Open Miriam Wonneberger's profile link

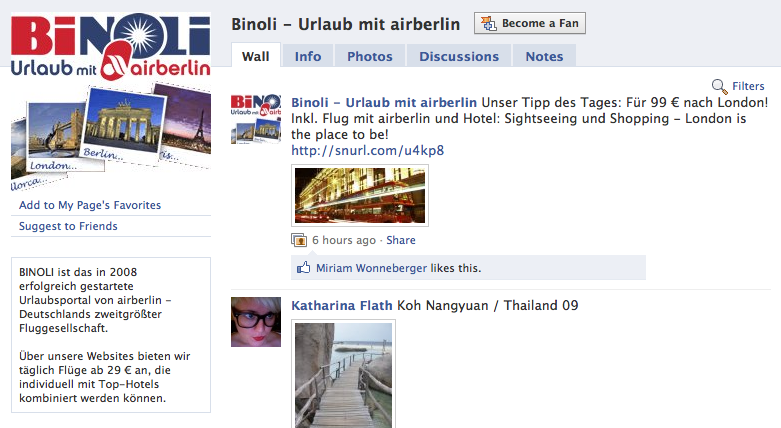[x=372, y=268]
